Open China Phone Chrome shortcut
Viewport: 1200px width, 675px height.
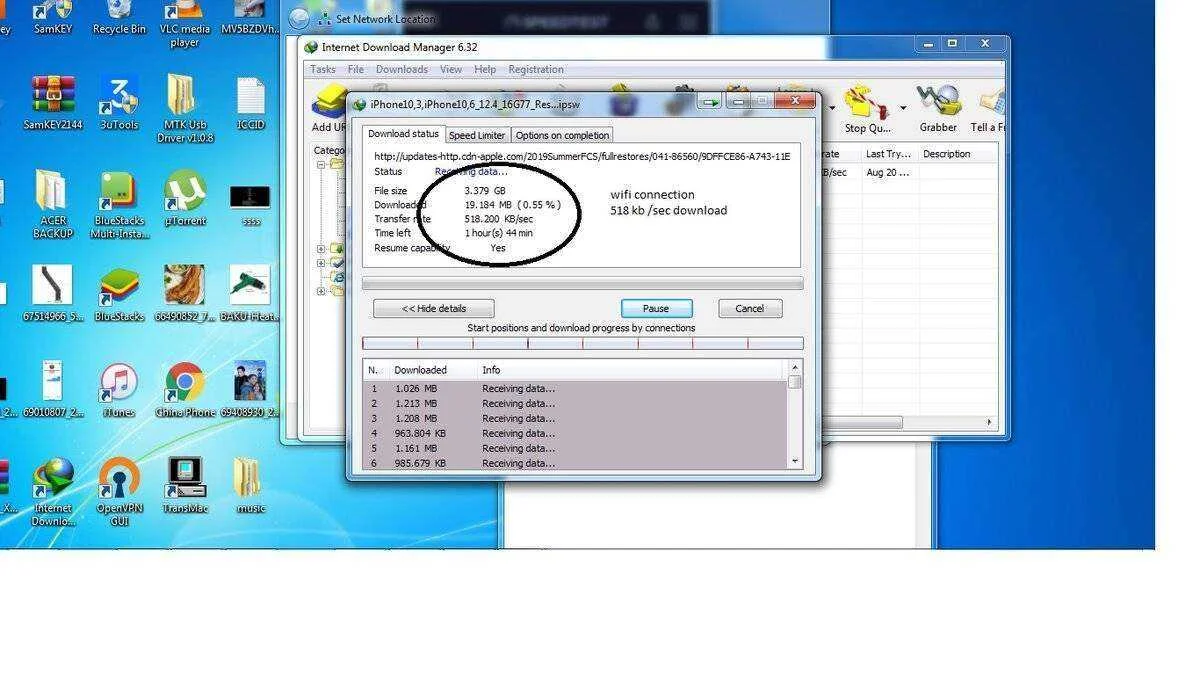[185, 390]
